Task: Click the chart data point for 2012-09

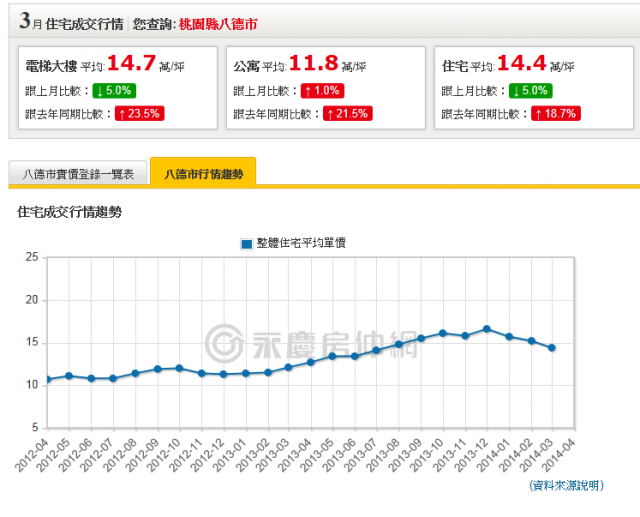Action: click(x=158, y=369)
